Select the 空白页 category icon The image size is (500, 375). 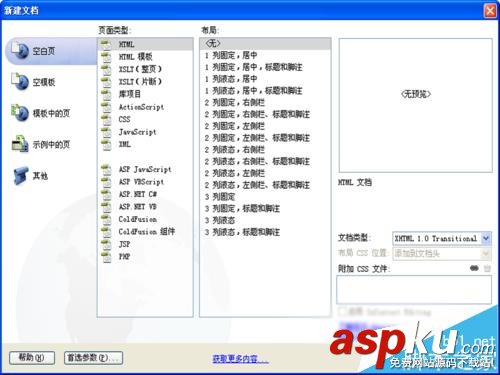pyautogui.click(x=20, y=51)
